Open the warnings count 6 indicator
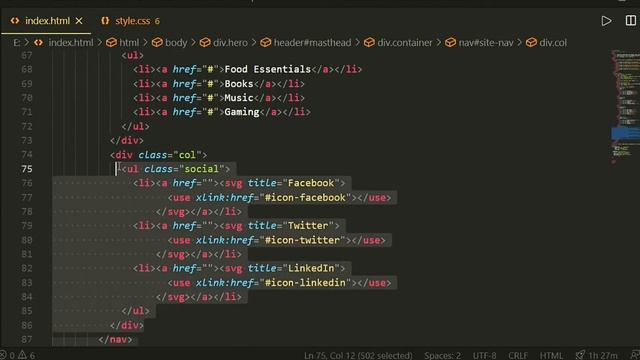This screenshot has width=640, height=360. pos(27,355)
